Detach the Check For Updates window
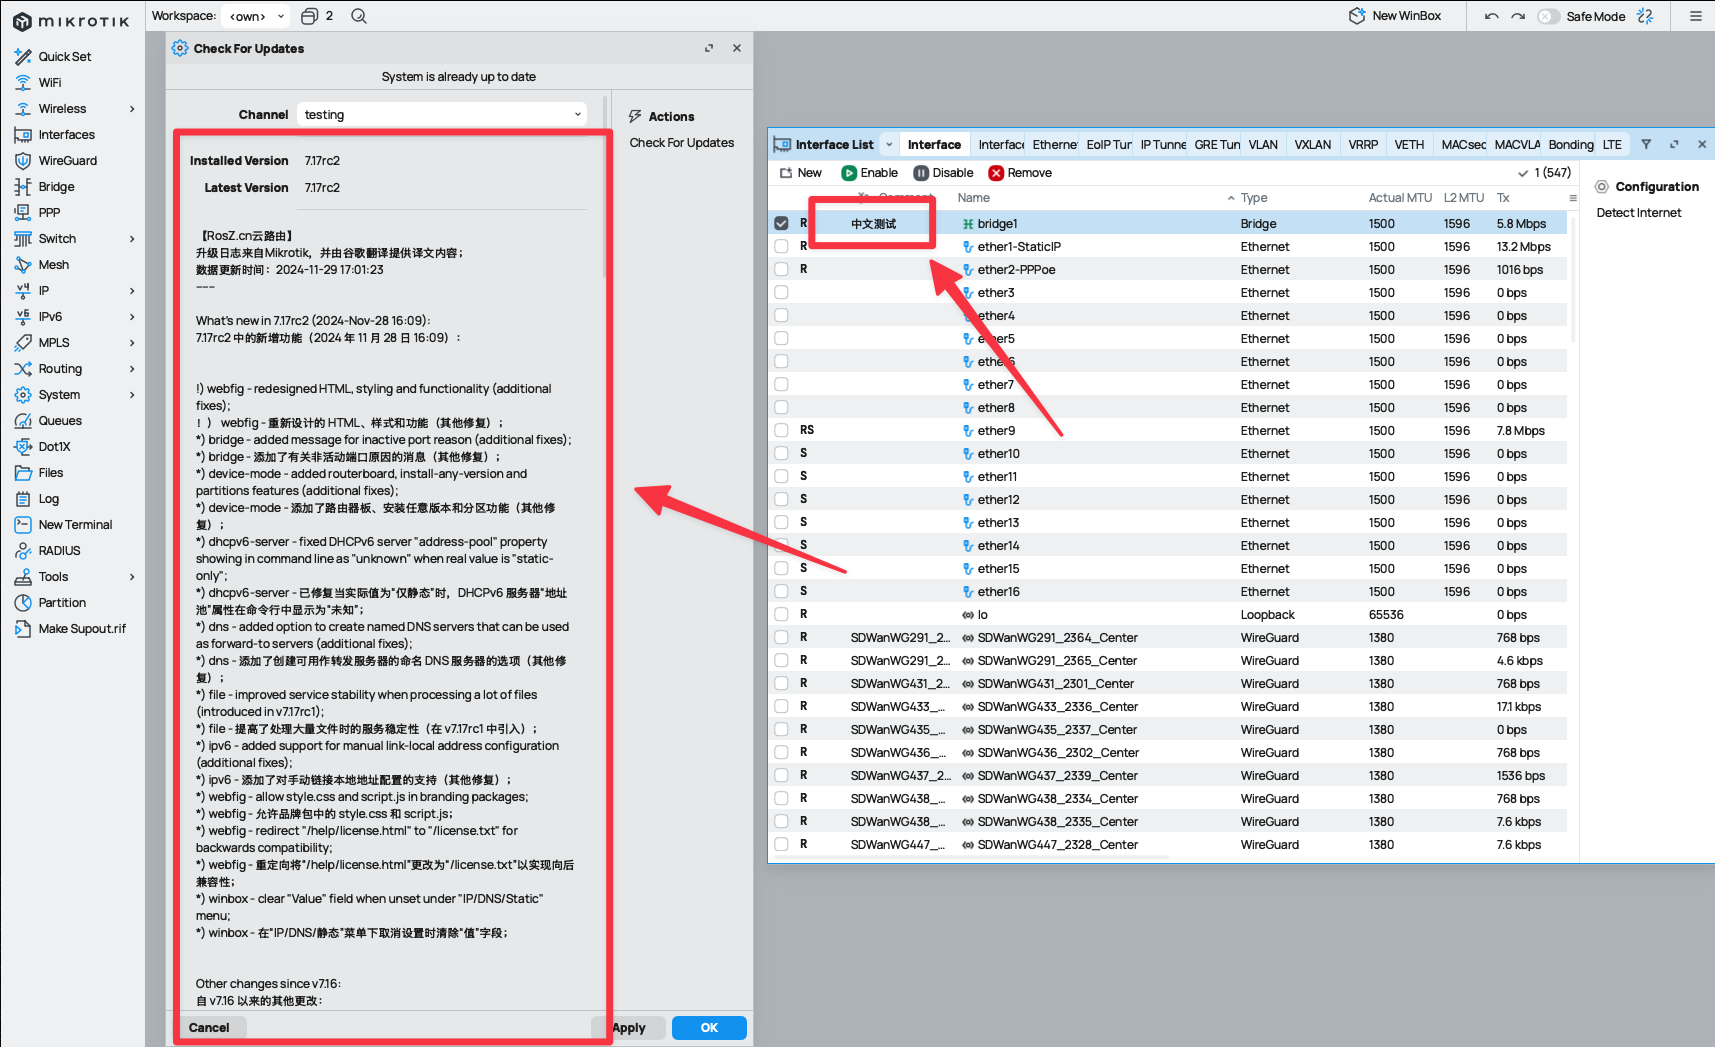This screenshot has height=1047, width=1715. click(709, 48)
